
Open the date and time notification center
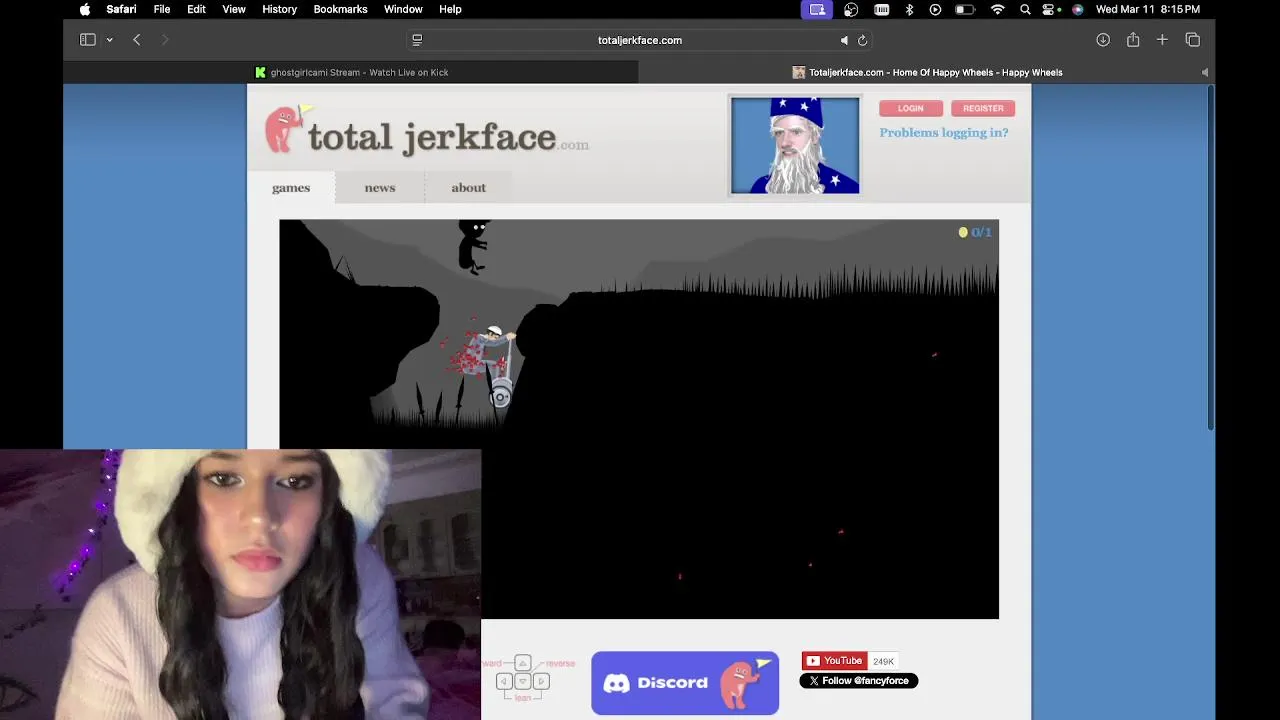pyautogui.click(x=1147, y=9)
